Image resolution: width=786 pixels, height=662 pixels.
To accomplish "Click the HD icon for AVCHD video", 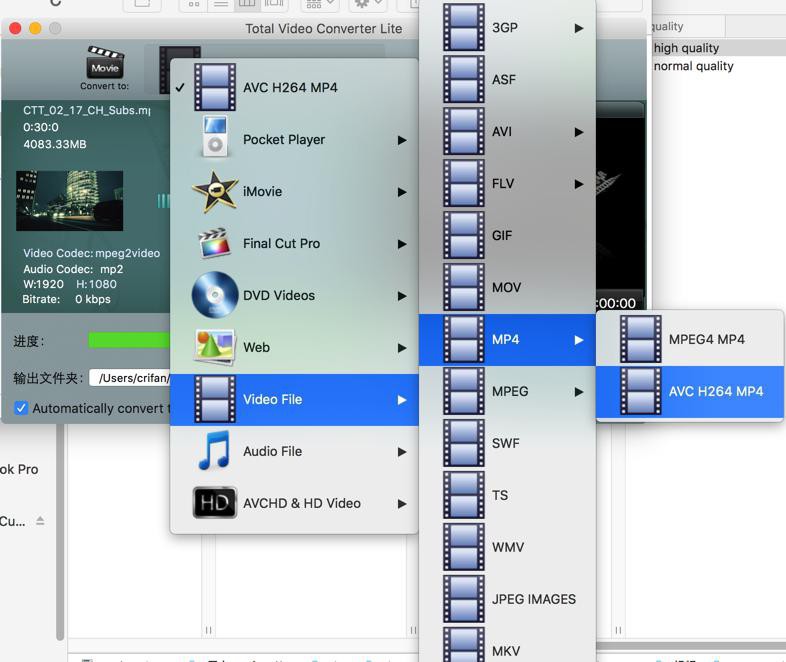I will (x=215, y=503).
